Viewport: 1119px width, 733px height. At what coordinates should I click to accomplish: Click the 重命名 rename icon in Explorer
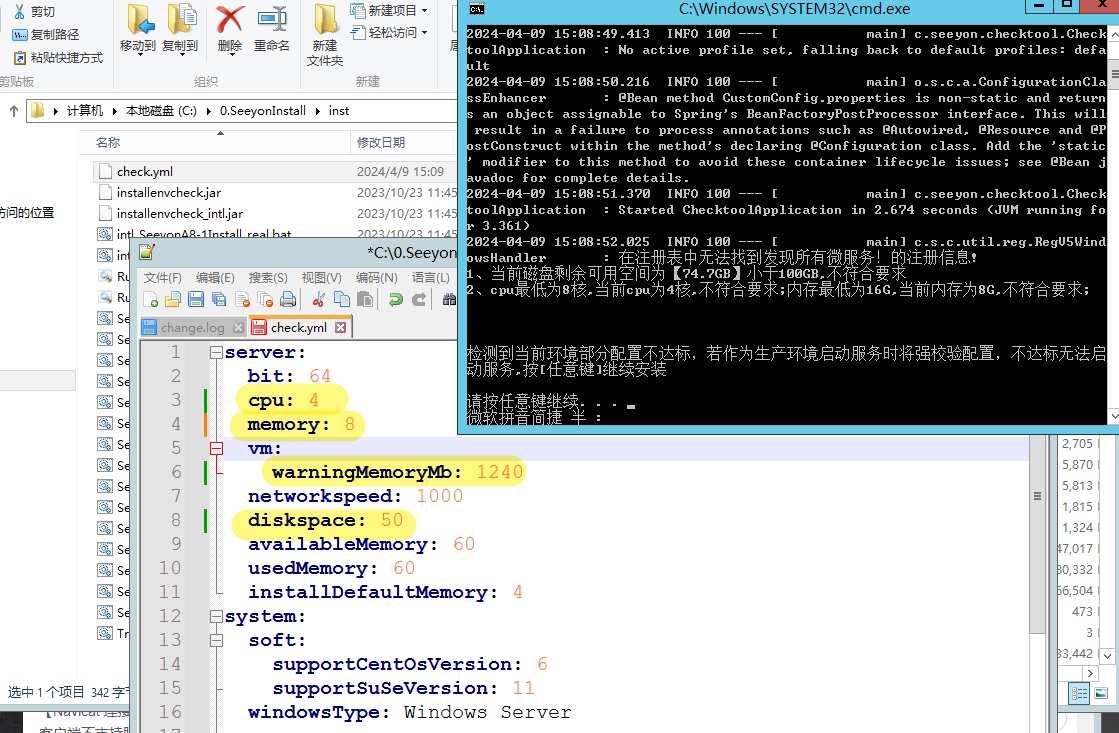point(272,19)
